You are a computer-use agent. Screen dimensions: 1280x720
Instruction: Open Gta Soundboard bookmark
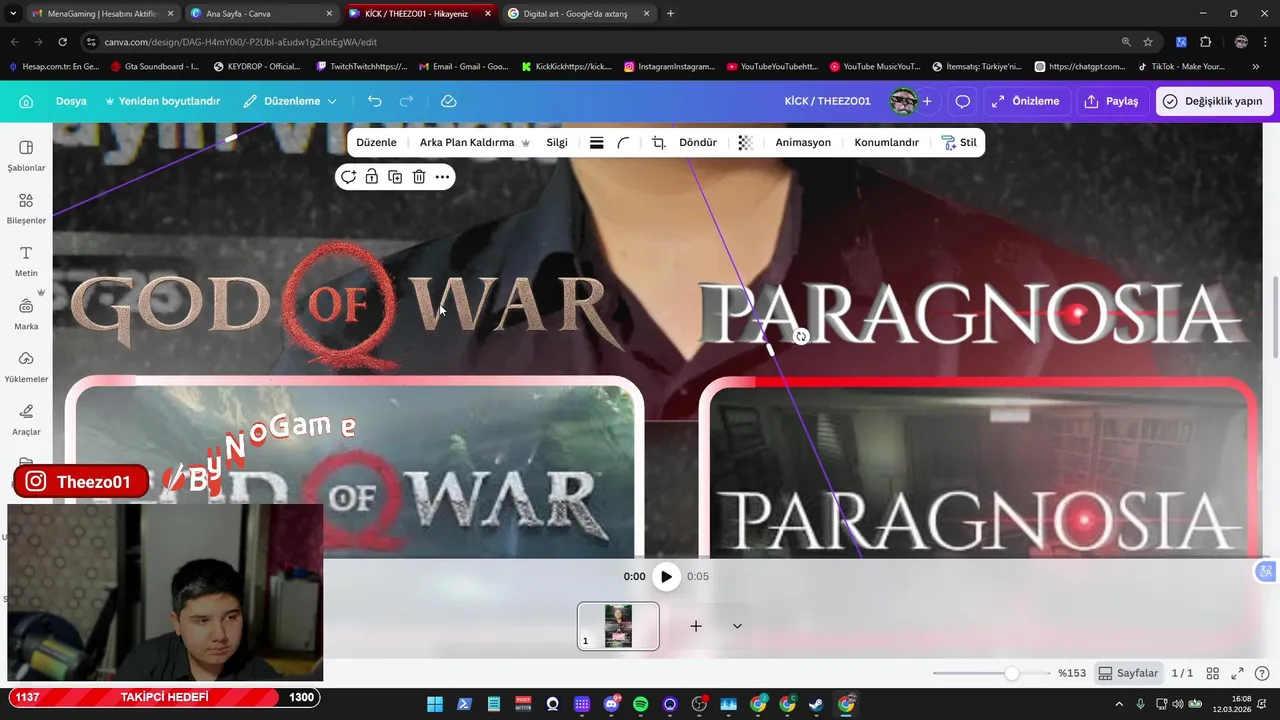[154, 67]
